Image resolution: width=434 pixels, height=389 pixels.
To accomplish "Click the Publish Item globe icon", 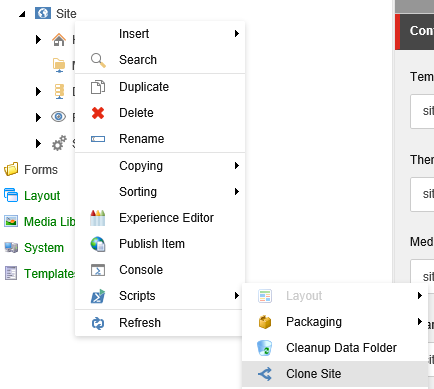I will pos(98,244).
